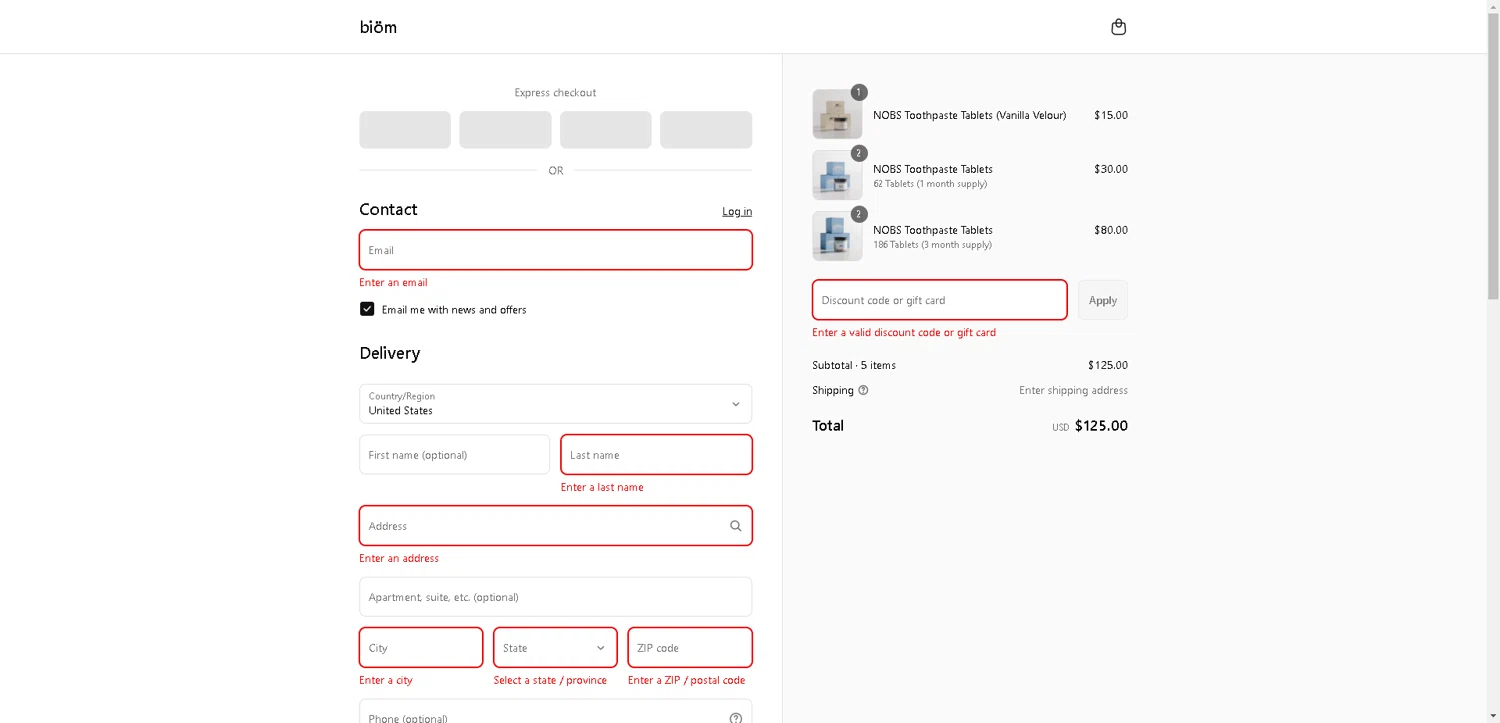Click the shipping help question mark icon
1500x723 pixels.
pos(863,390)
